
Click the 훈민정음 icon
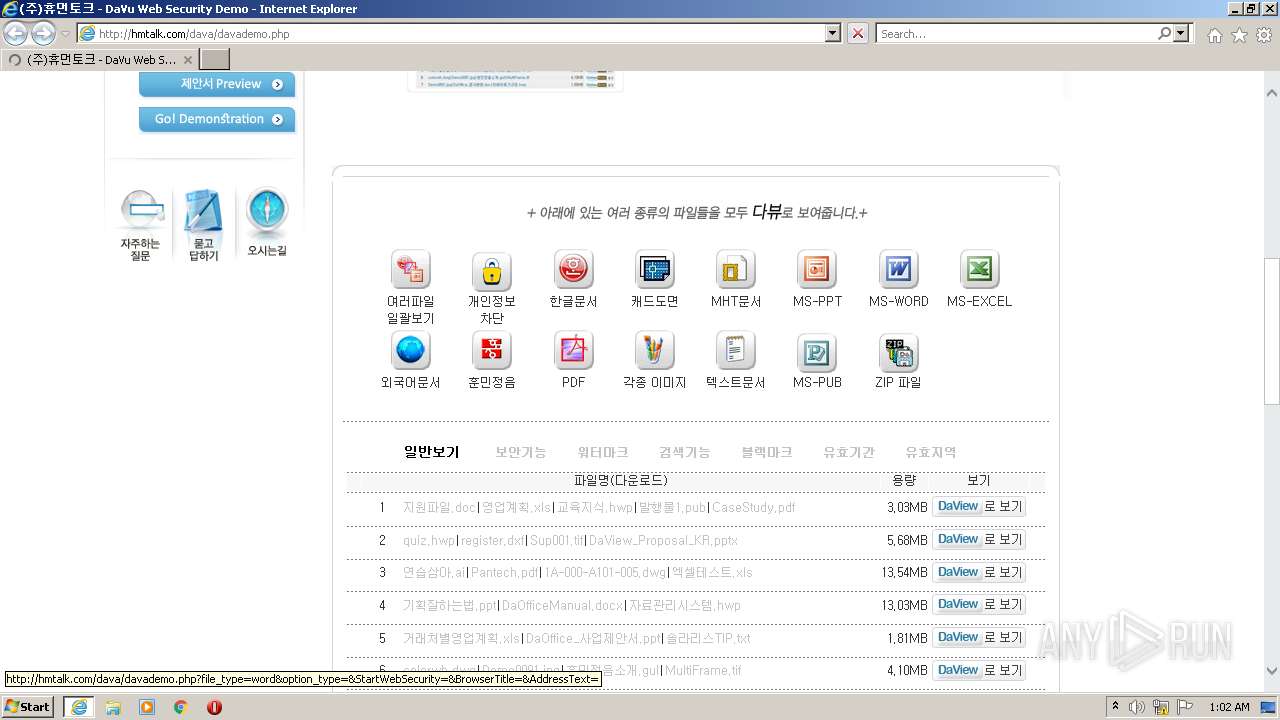pos(491,350)
